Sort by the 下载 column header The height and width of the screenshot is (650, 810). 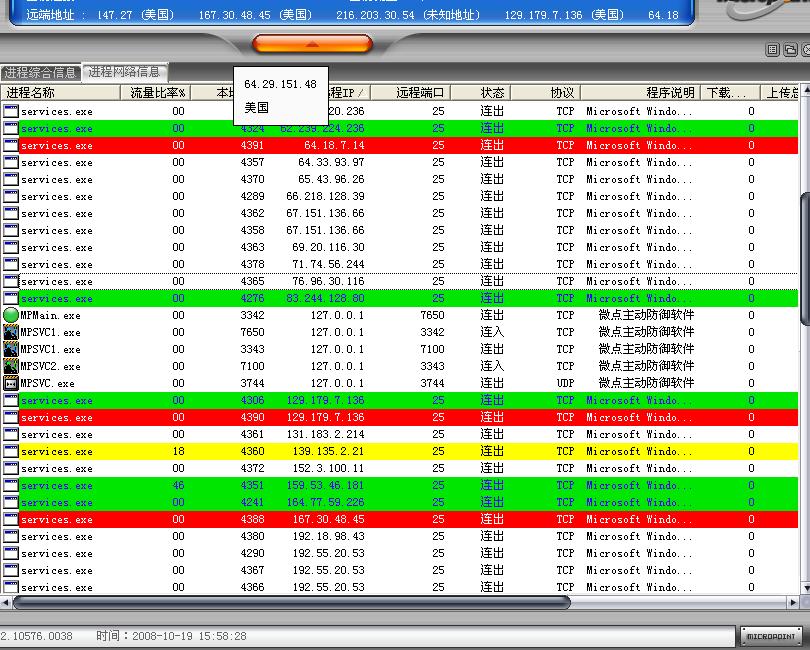point(730,92)
